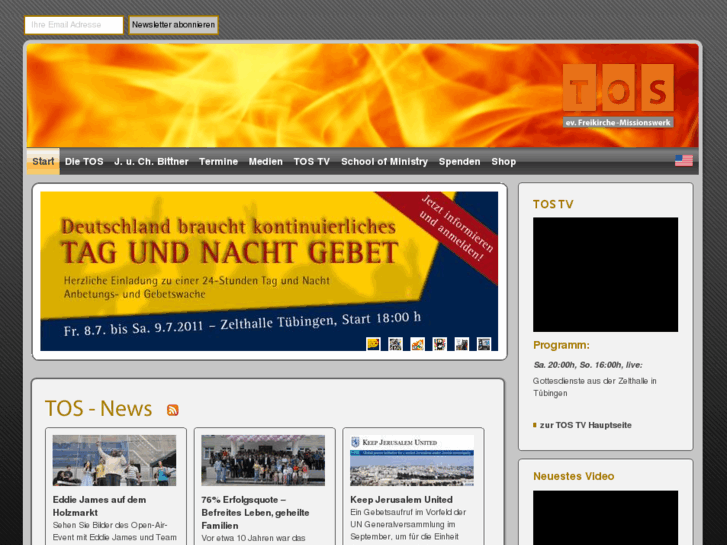Open the Die TOS menu item
Screen dimensions: 727x545
click(84, 161)
